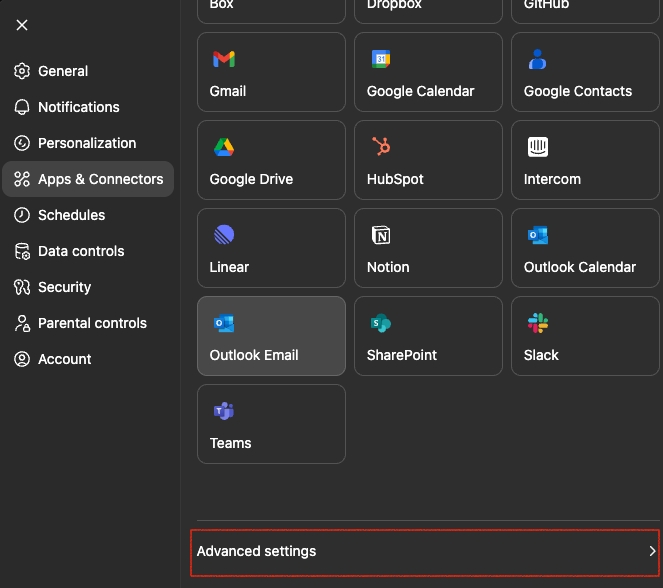Image resolution: width=663 pixels, height=588 pixels.
Task: Select the Intercom icon
Action: pos(538,148)
